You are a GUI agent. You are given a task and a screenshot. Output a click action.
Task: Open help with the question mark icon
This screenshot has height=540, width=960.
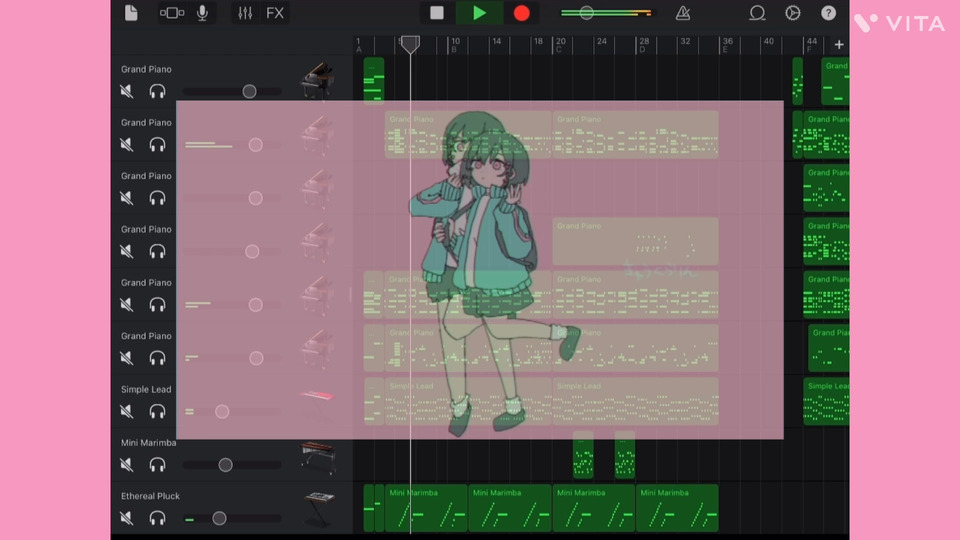(828, 13)
